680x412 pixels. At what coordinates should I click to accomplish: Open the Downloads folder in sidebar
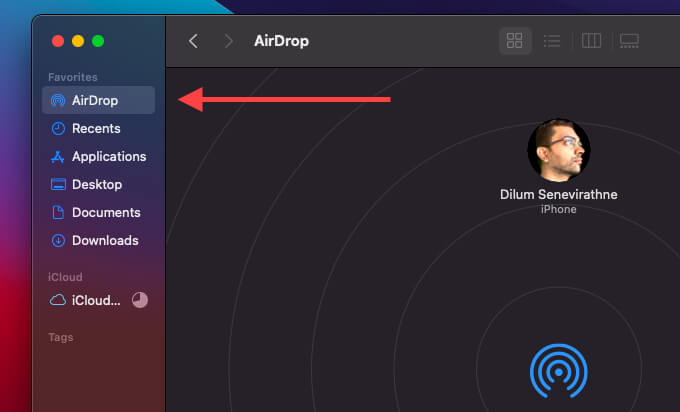pyautogui.click(x=98, y=240)
